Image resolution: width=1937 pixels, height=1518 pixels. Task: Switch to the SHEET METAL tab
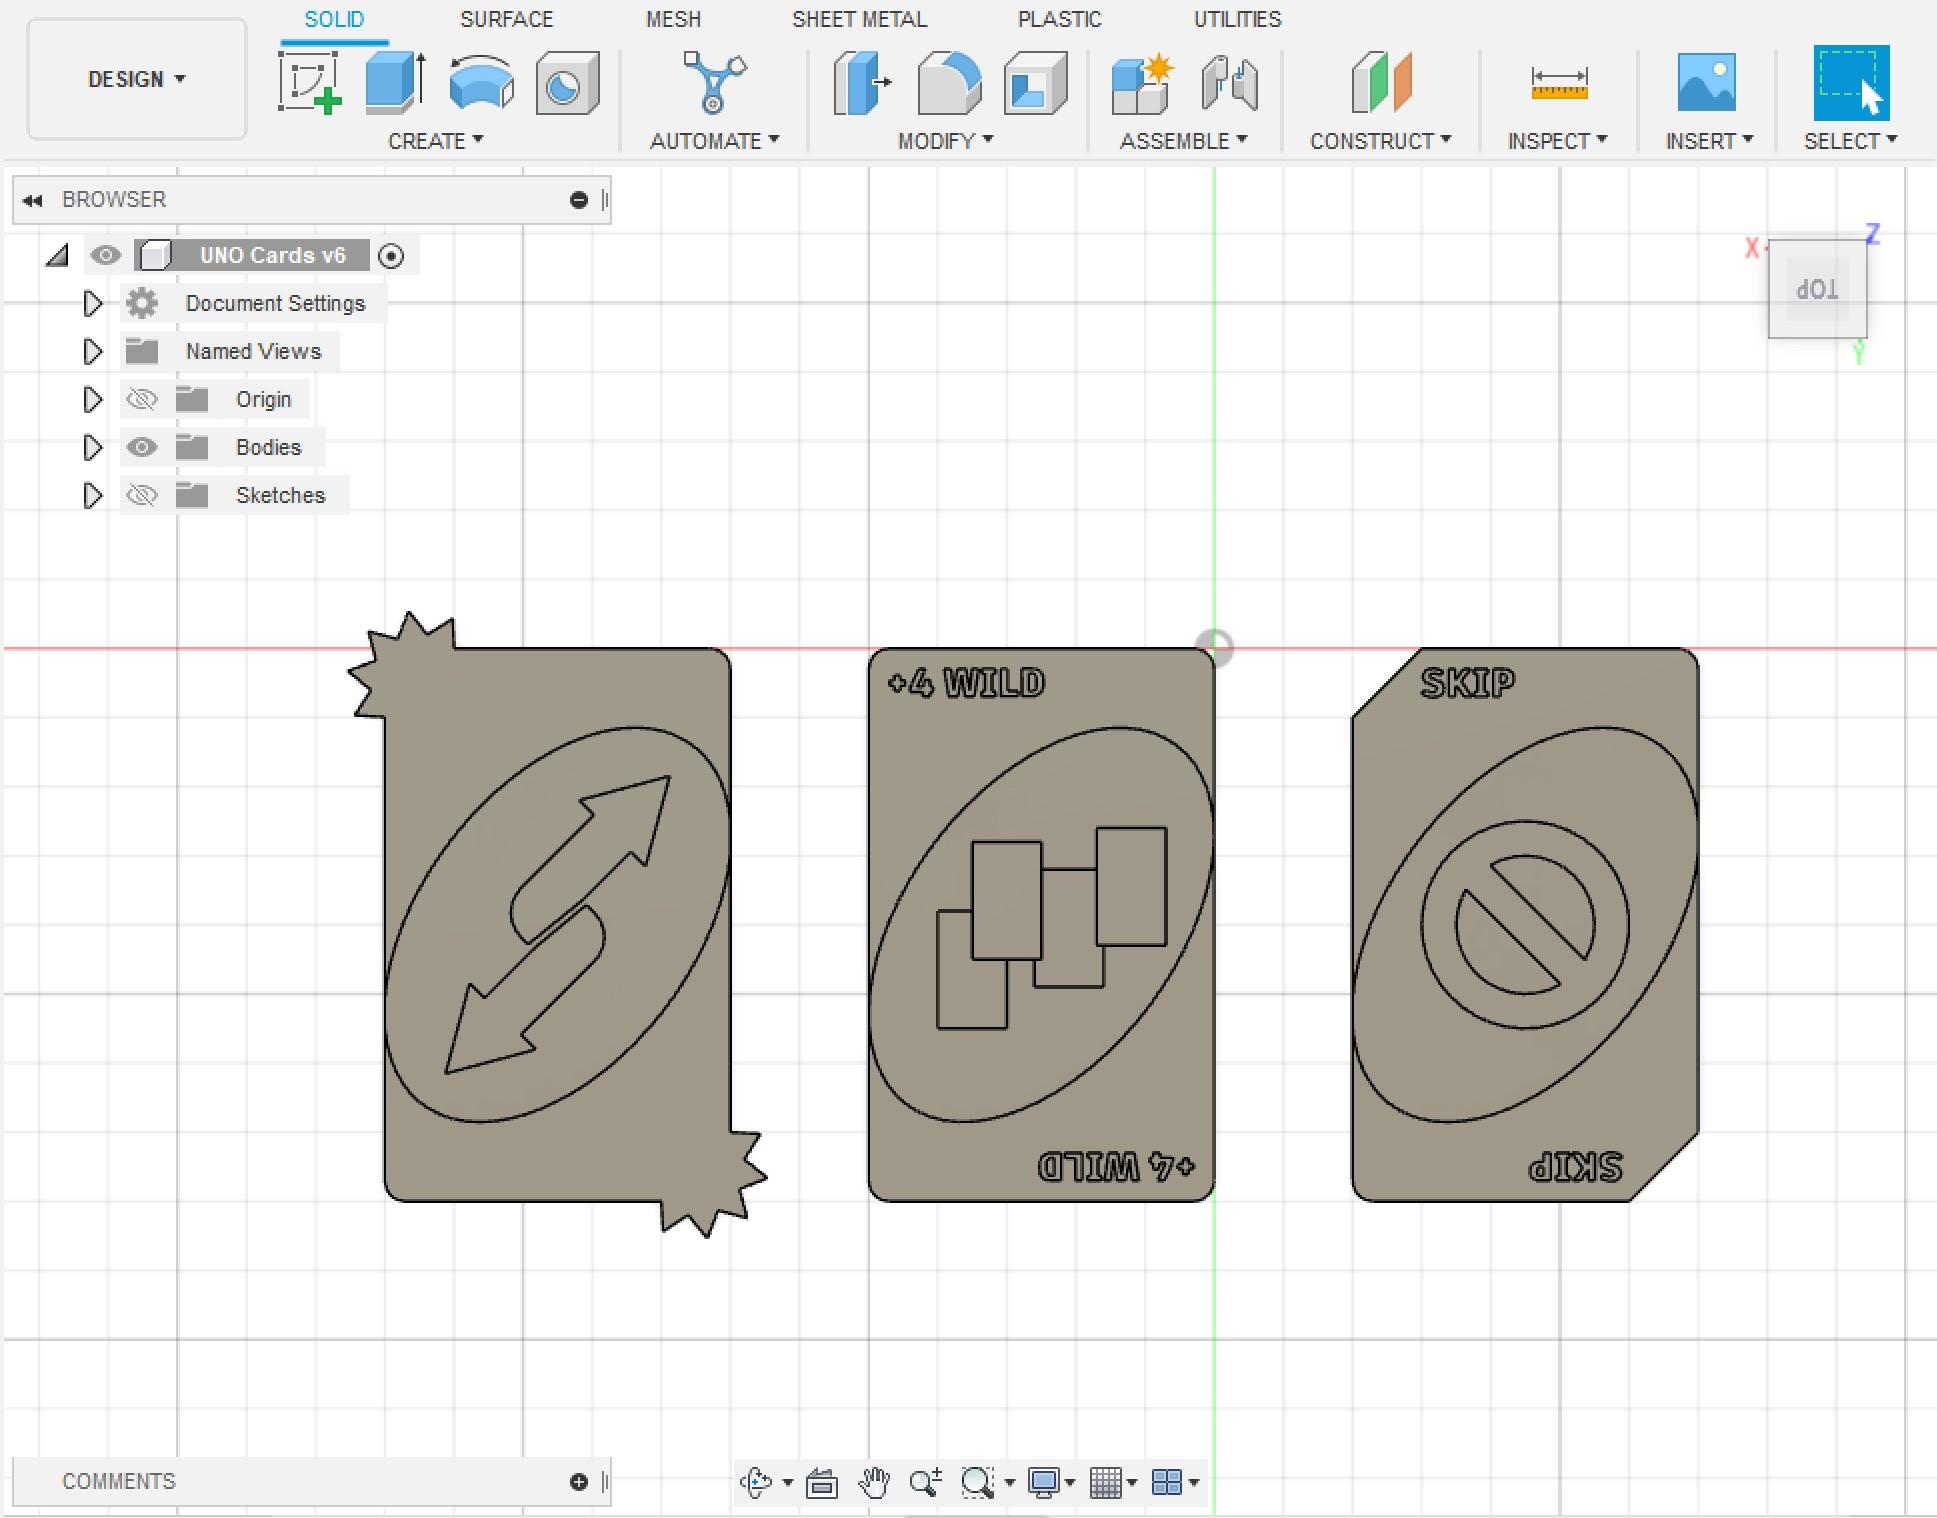pos(859,19)
